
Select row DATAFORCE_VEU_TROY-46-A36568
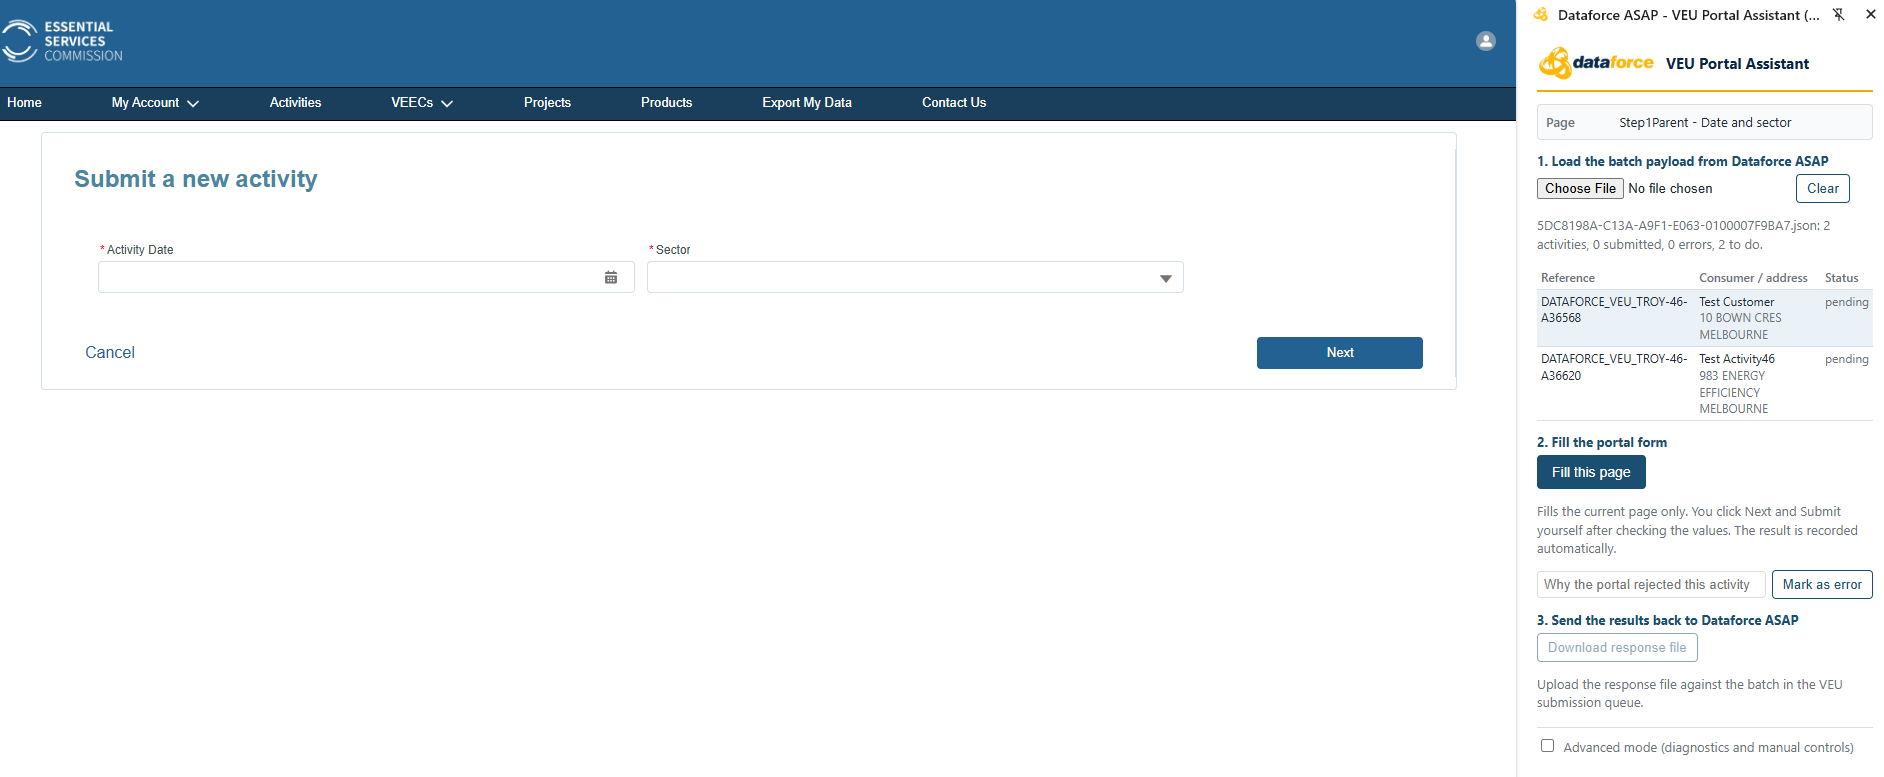(1705, 318)
